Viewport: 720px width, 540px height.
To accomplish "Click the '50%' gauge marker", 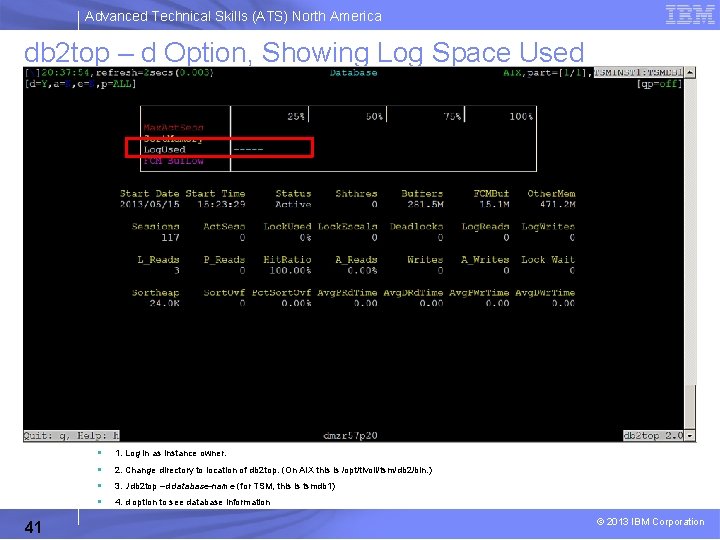I will (x=374, y=117).
